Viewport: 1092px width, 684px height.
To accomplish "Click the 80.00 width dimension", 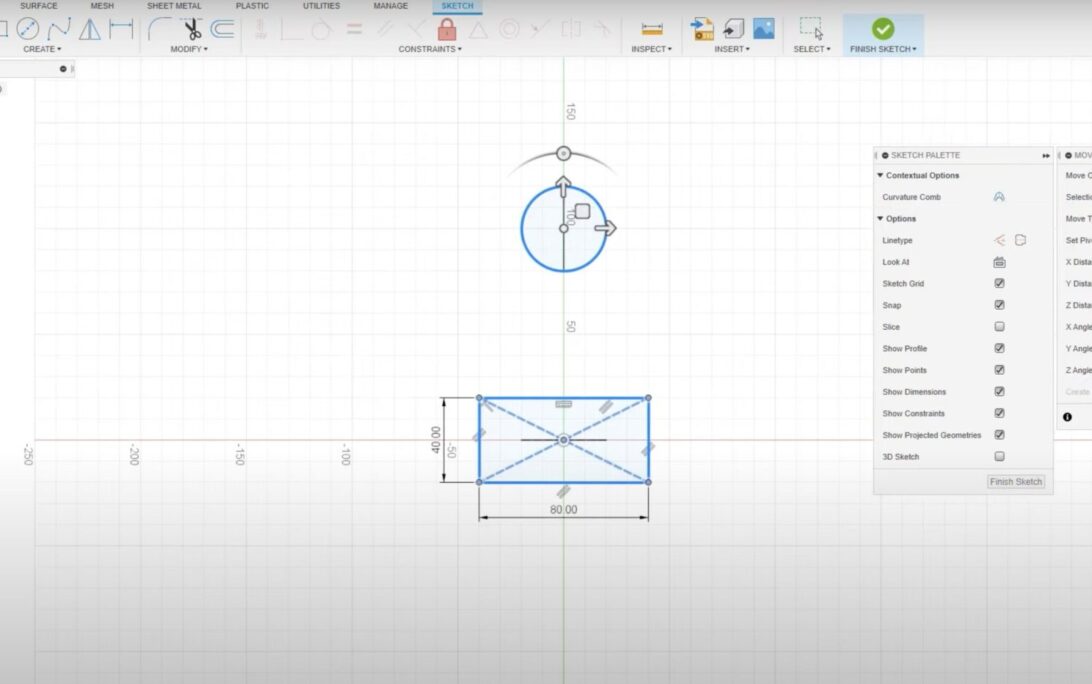I will point(564,510).
